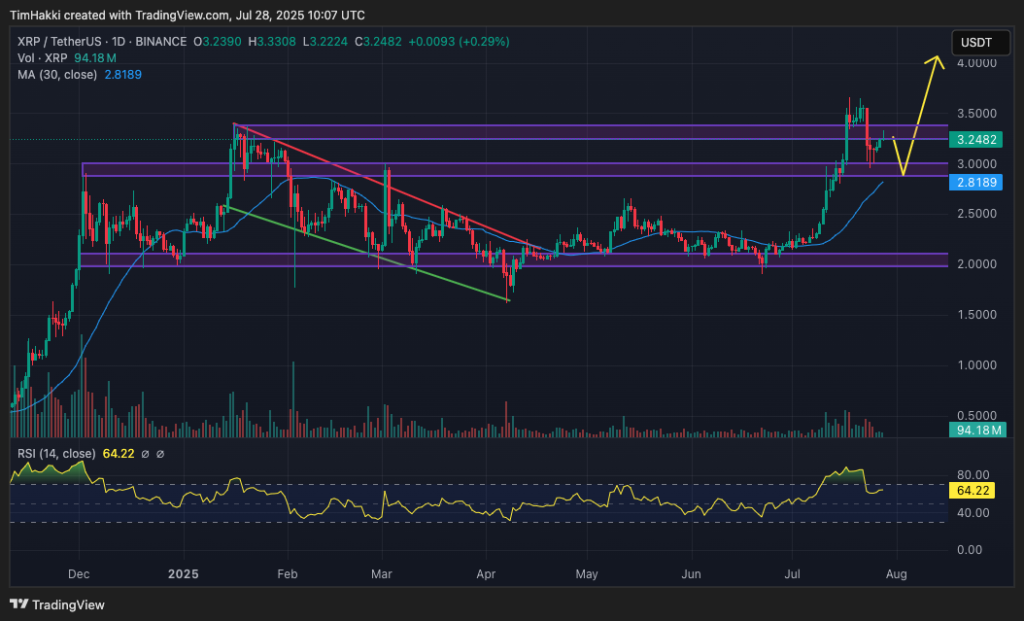This screenshot has width=1024, height=621.
Task: Click the blue 2.8189 MA price tag
Action: click(x=975, y=183)
